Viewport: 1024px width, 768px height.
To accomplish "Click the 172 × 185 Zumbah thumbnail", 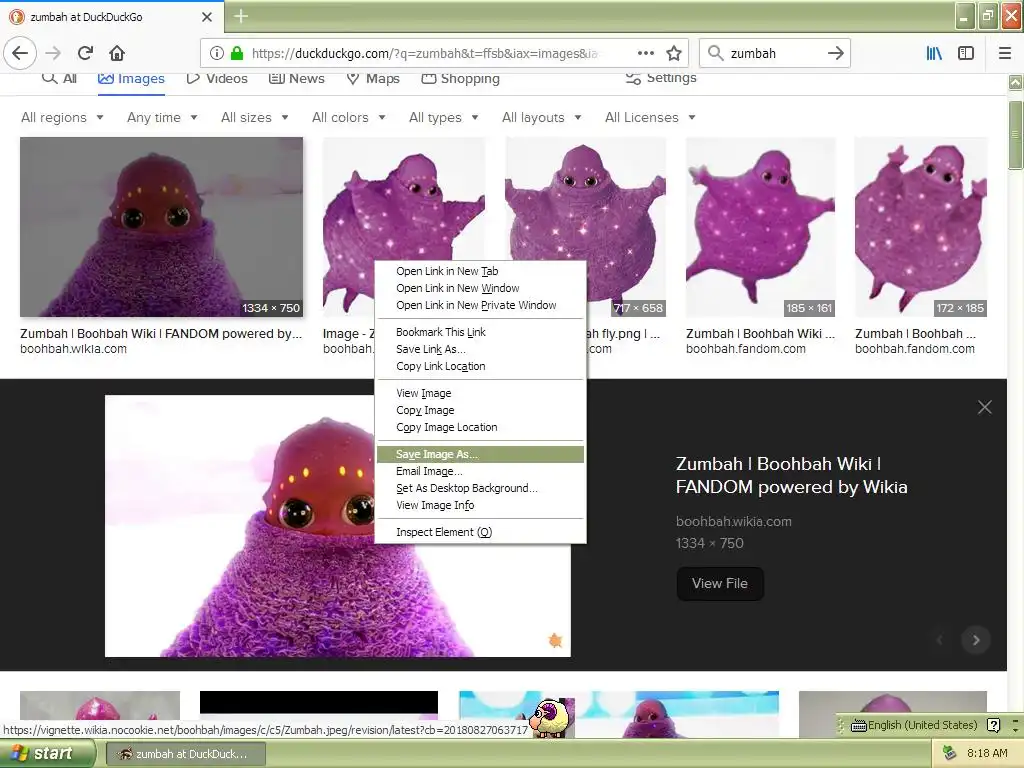I will click(x=921, y=227).
